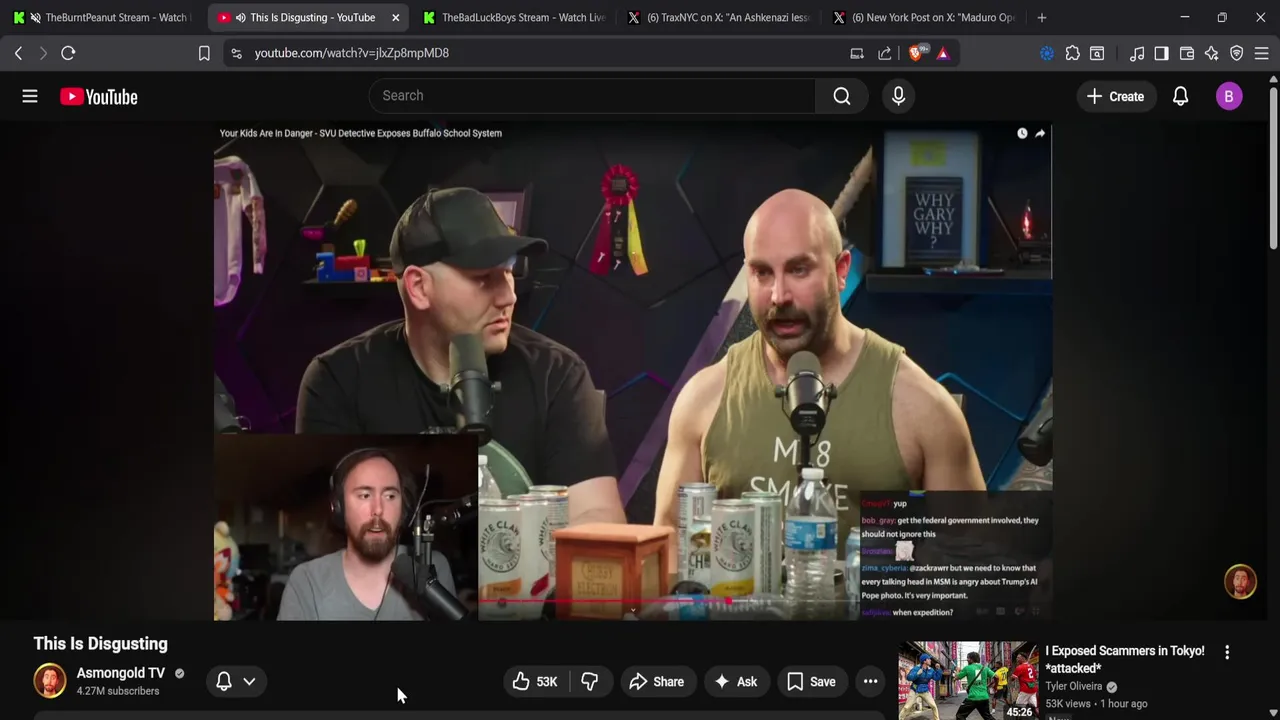Image resolution: width=1280 pixels, height=720 pixels.
Task: Open I Exposed Scammers in Tokyo thumbnail
Action: [968, 681]
